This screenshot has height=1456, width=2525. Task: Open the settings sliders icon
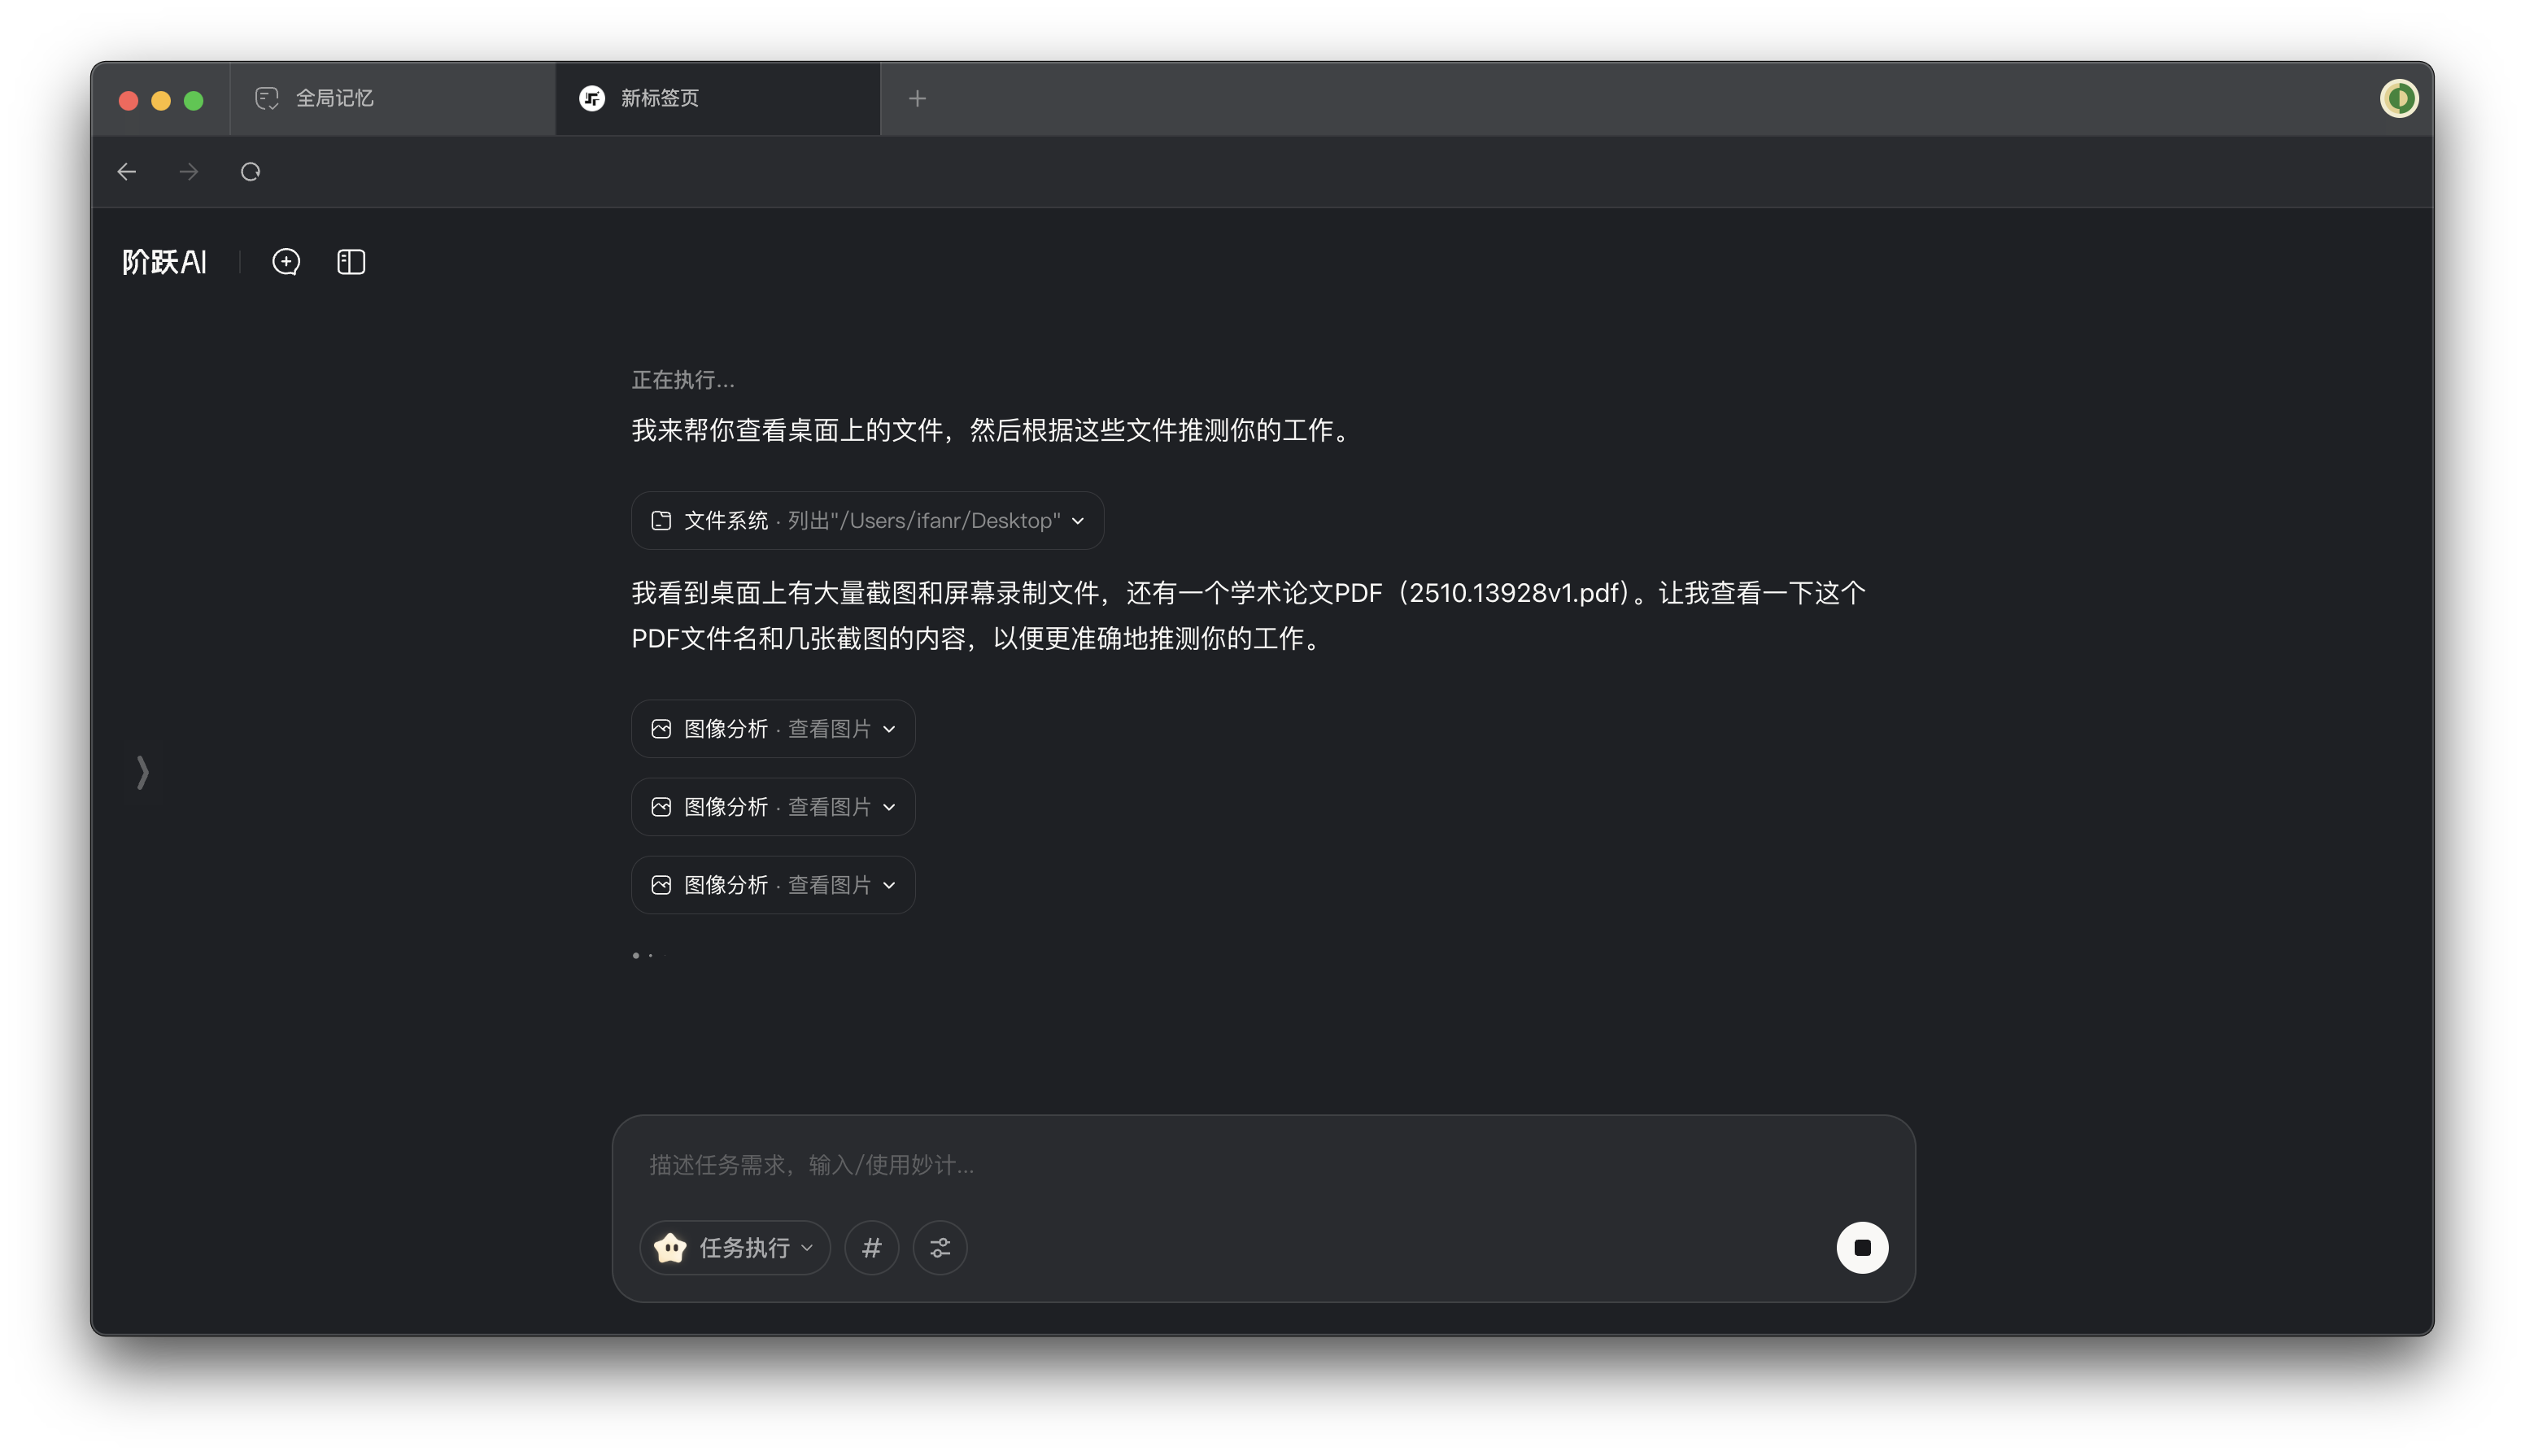[940, 1248]
